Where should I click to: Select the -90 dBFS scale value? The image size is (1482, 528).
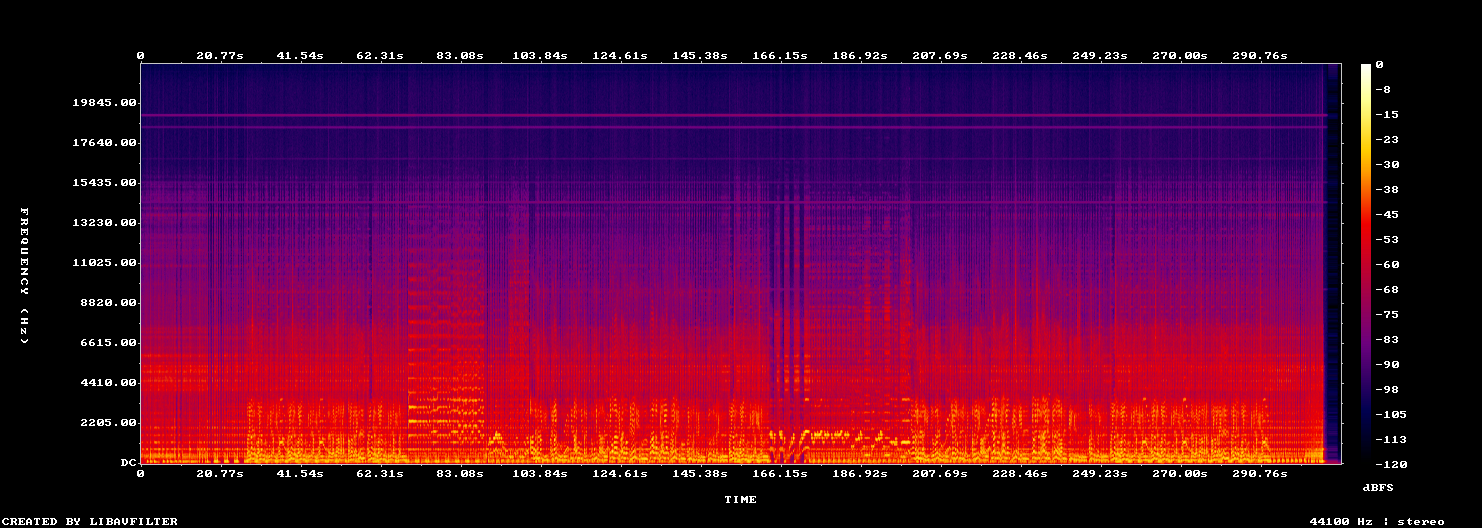coord(1388,364)
